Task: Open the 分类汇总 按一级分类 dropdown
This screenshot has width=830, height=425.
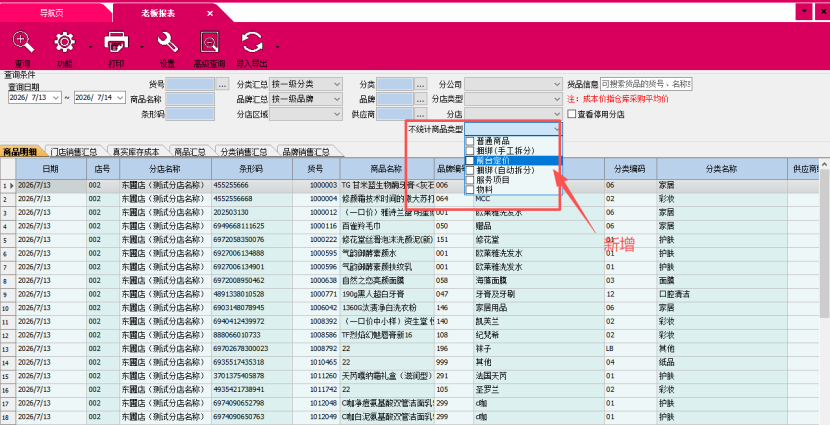Action: pyautogui.click(x=337, y=84)
